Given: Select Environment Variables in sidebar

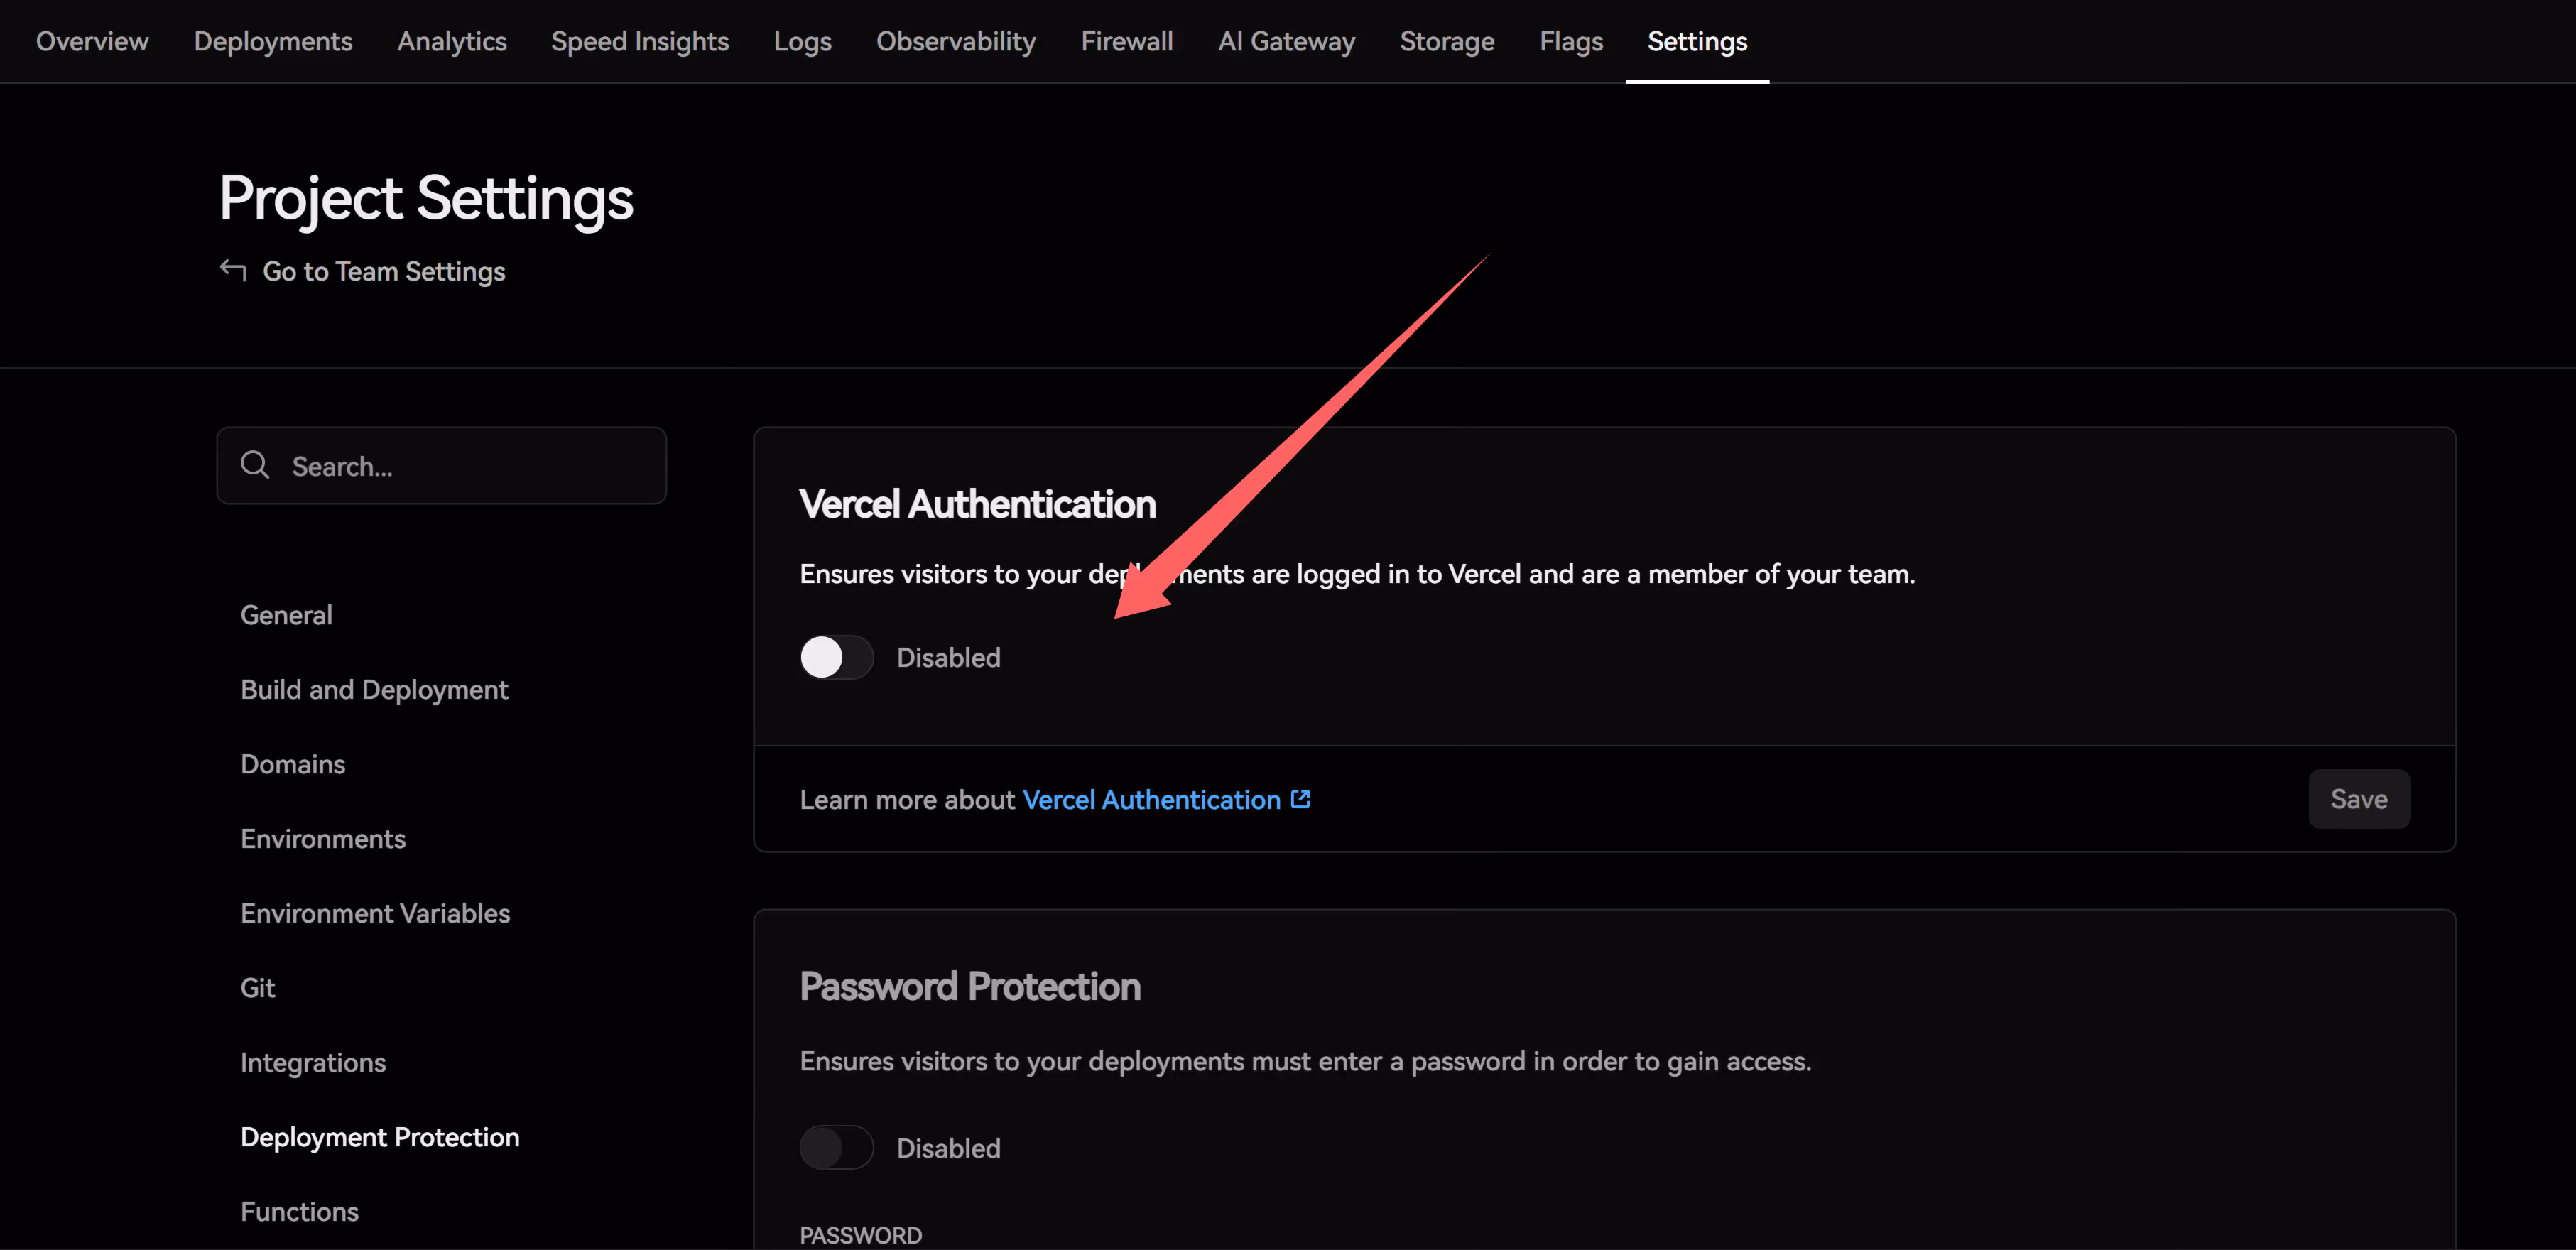Looking at the screenshot, I should (375, 913).
